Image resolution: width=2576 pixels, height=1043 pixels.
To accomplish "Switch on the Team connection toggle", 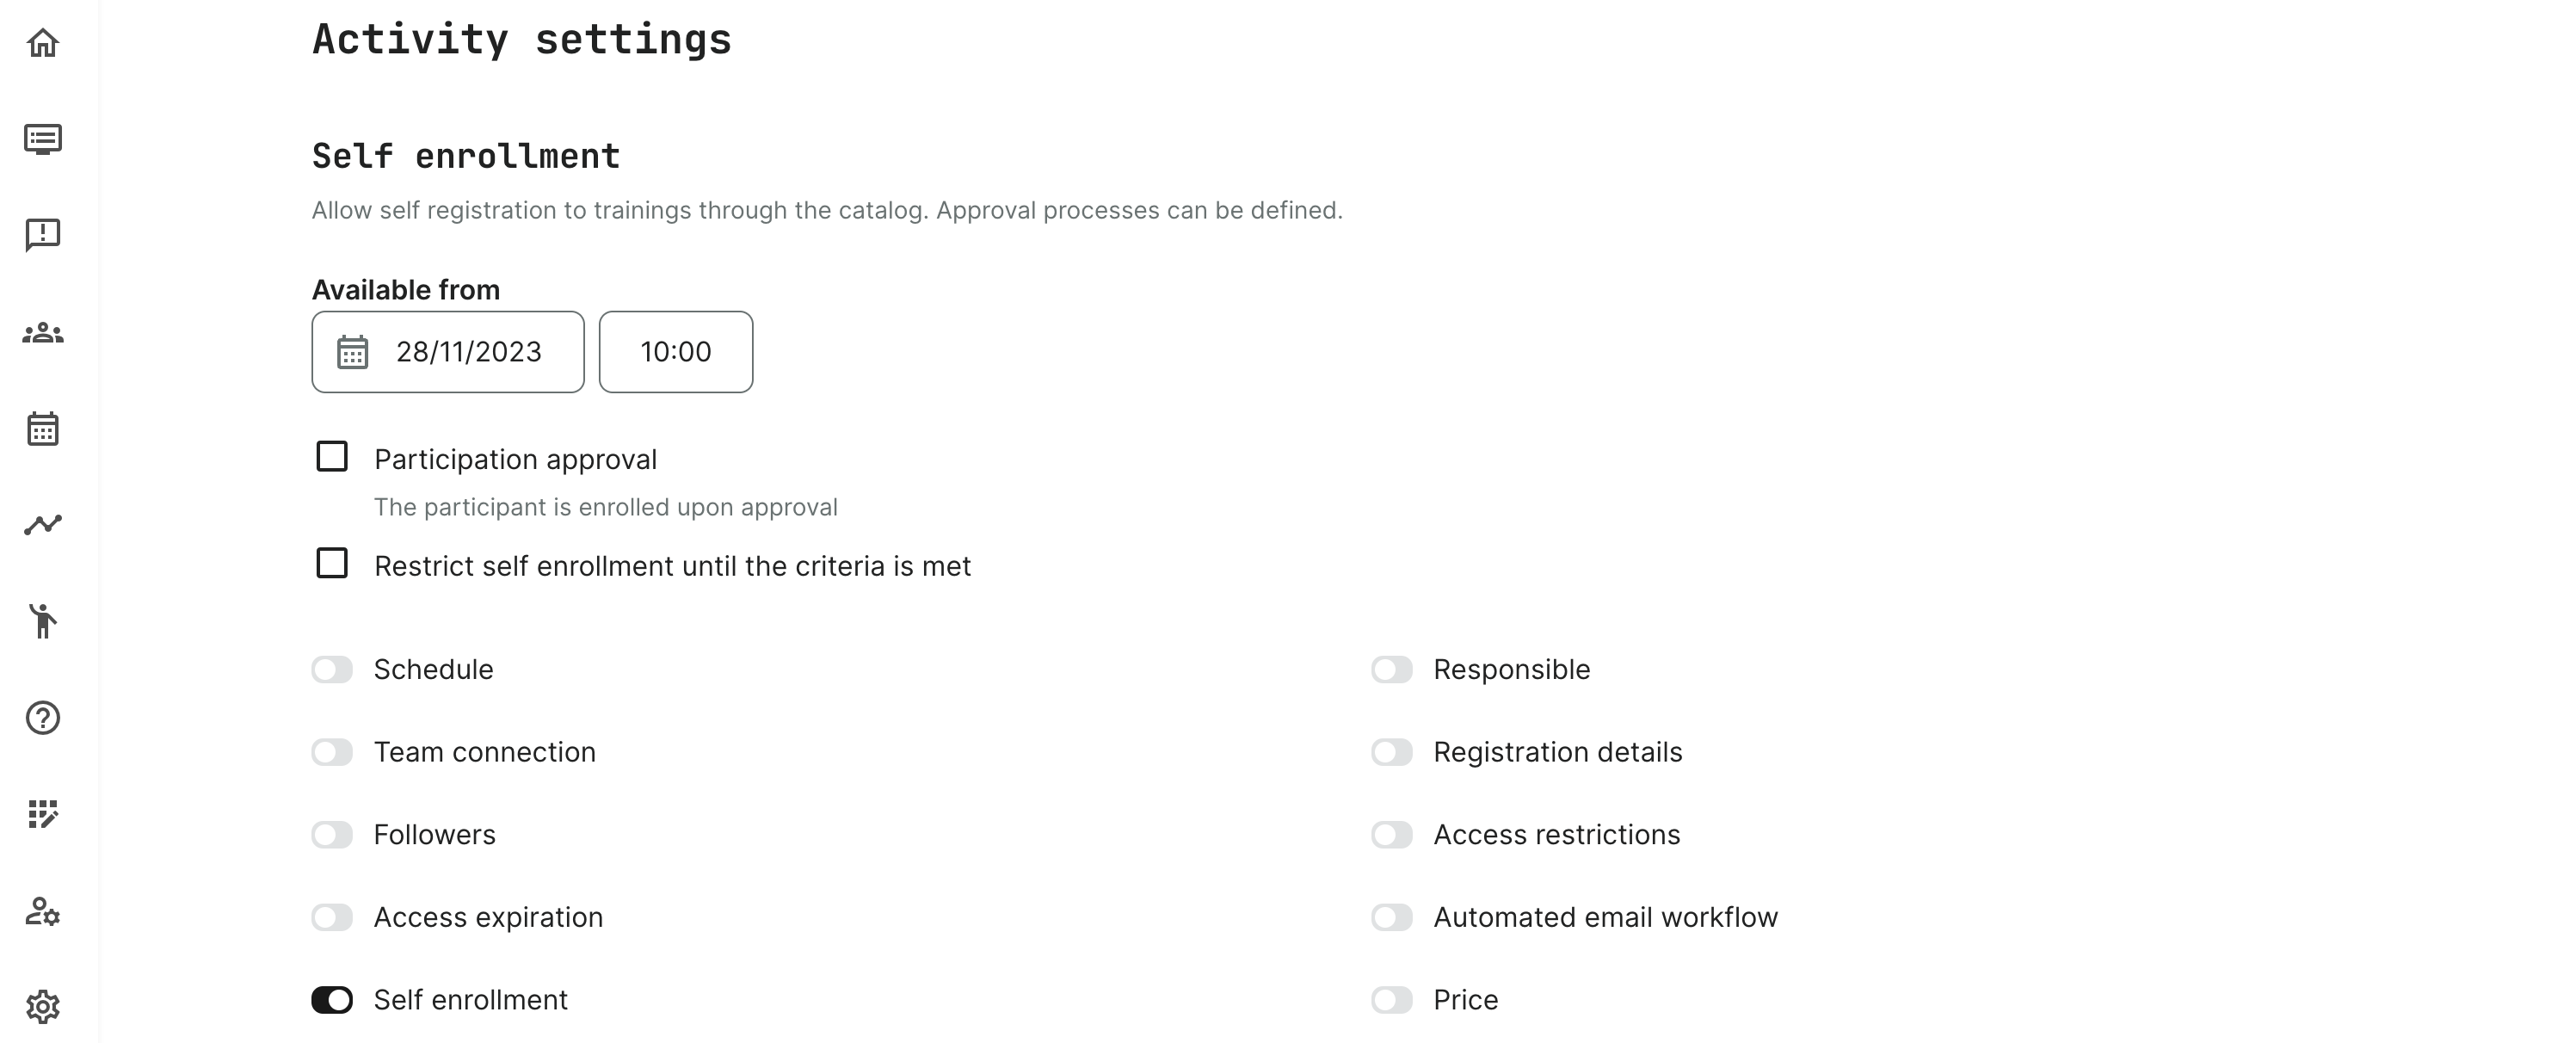I will [332, 752].
